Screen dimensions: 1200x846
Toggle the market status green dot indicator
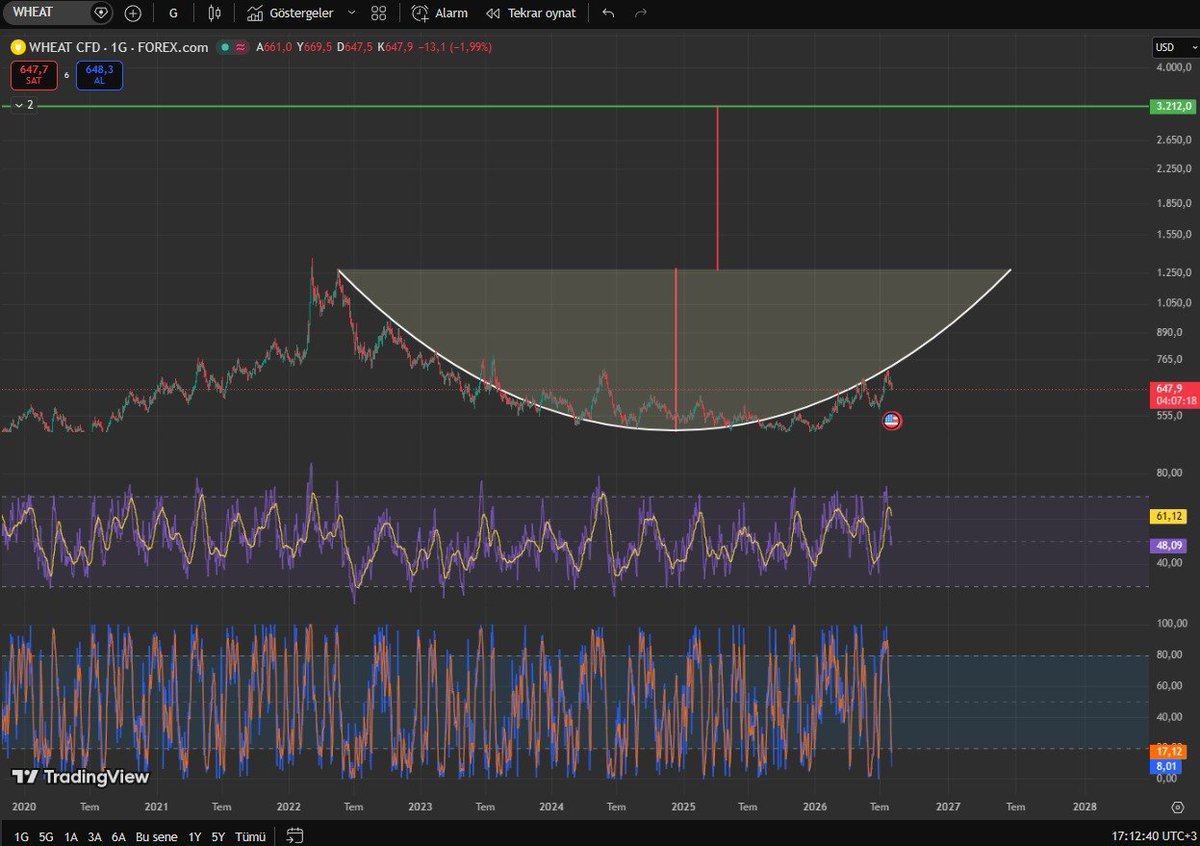tap(227, 47)
